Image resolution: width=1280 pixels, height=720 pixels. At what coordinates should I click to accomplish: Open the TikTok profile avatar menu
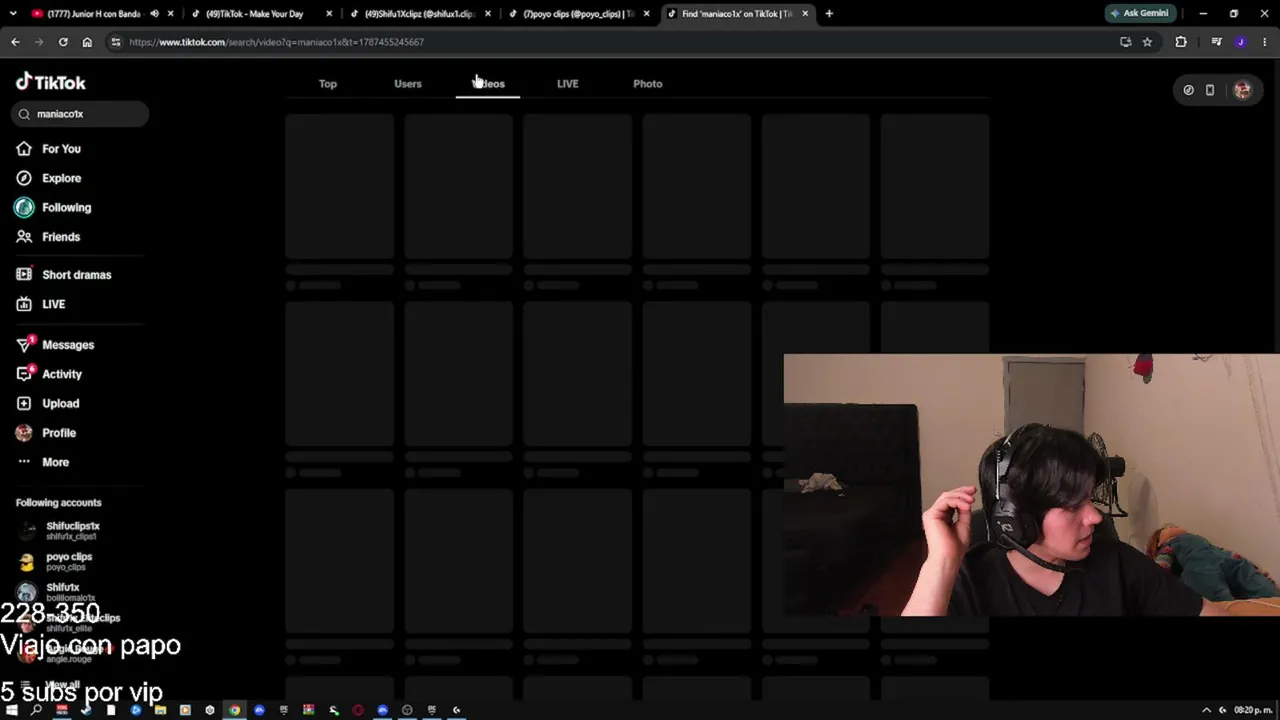click(x=1242, y=90)
